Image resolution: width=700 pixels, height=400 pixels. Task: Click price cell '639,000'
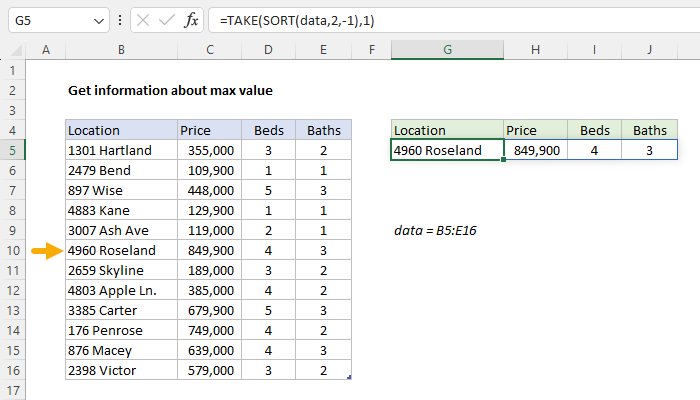pos(209,350)
